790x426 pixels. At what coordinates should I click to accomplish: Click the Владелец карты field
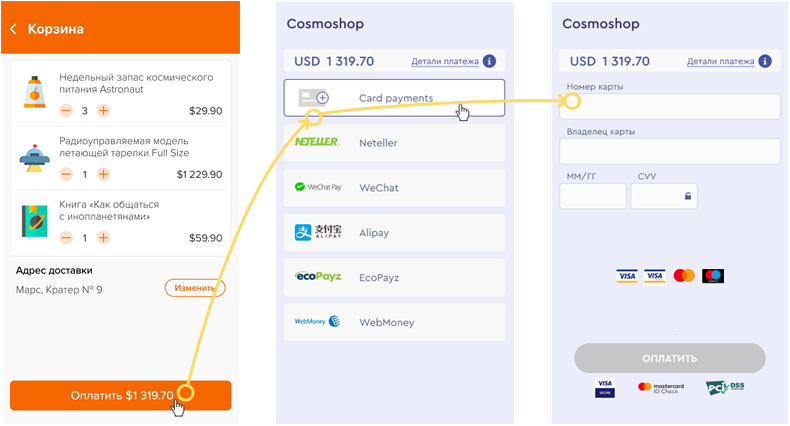(670, 151)
